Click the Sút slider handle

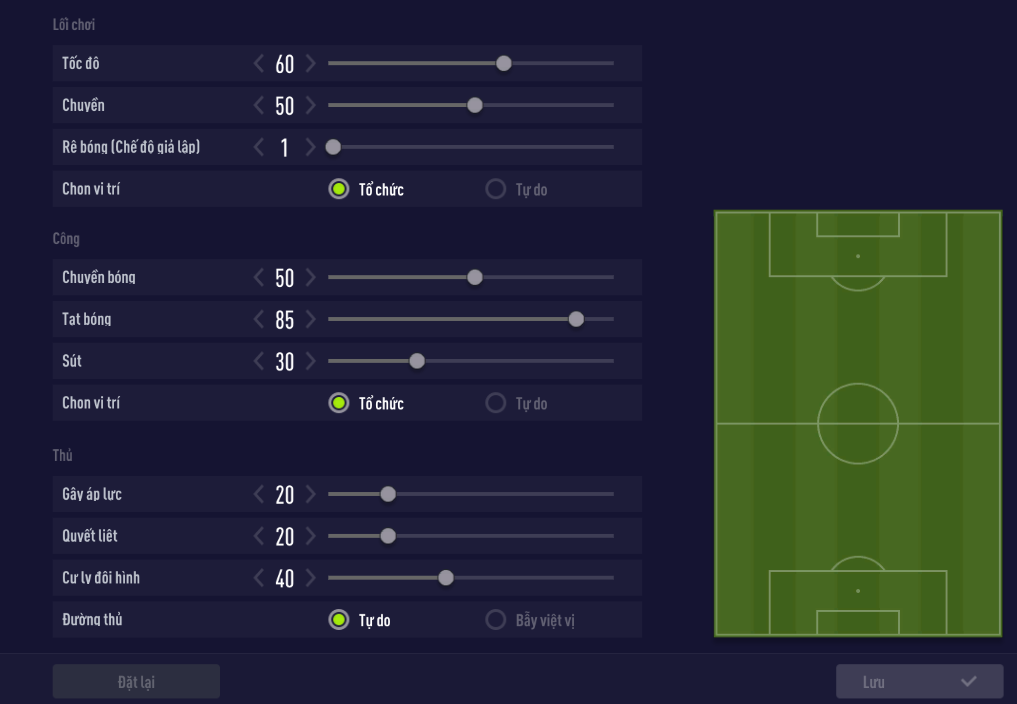(417, 361)
